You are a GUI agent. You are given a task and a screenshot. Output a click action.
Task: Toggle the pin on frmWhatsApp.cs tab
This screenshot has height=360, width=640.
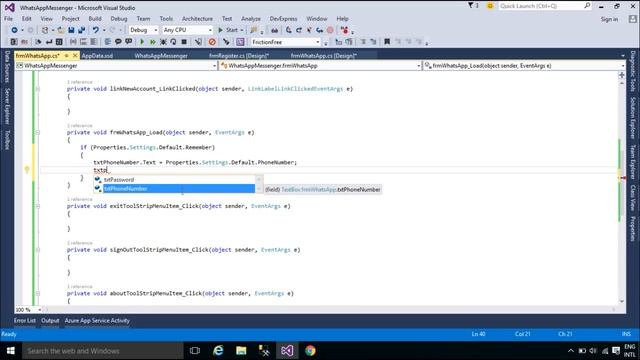pos(67,56)
